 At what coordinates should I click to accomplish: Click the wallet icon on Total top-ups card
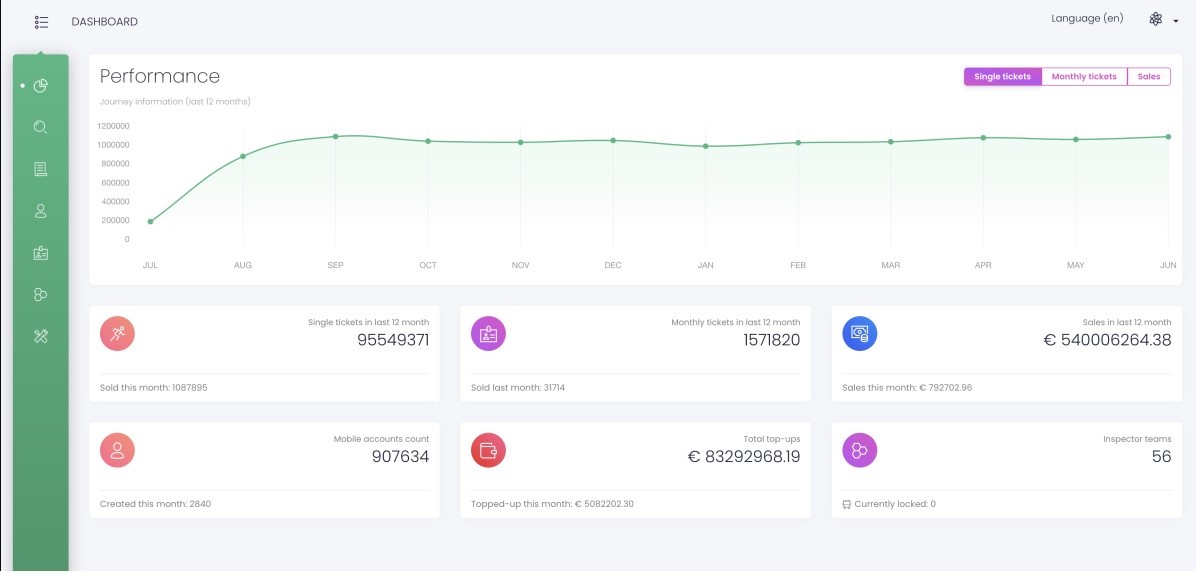pos(488,449)
